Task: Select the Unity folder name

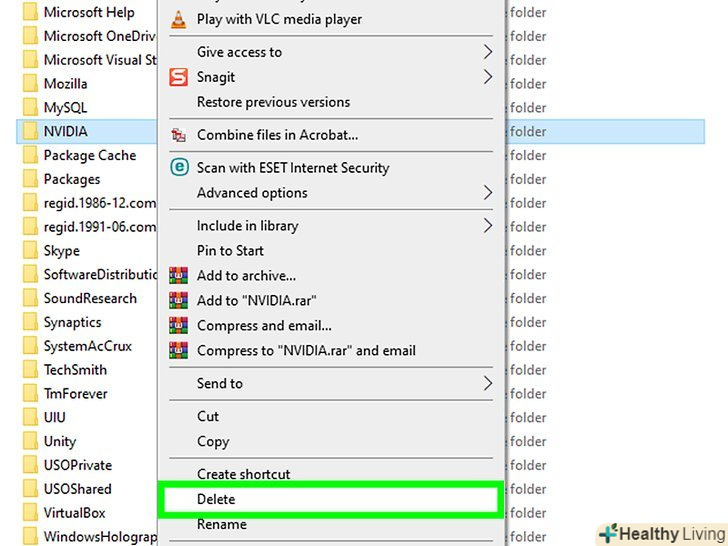Action: point(60,442)
